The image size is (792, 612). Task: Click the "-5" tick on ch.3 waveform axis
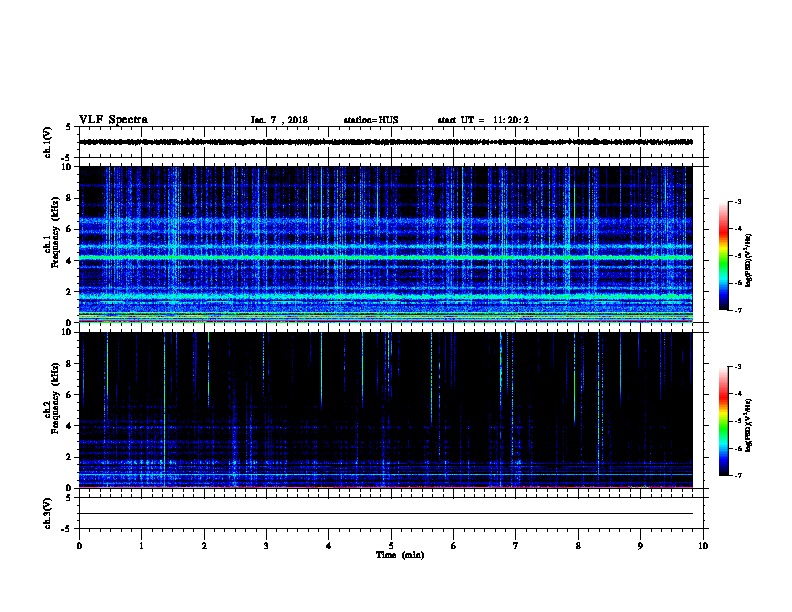pyautogui.click(x=67, y=529)
